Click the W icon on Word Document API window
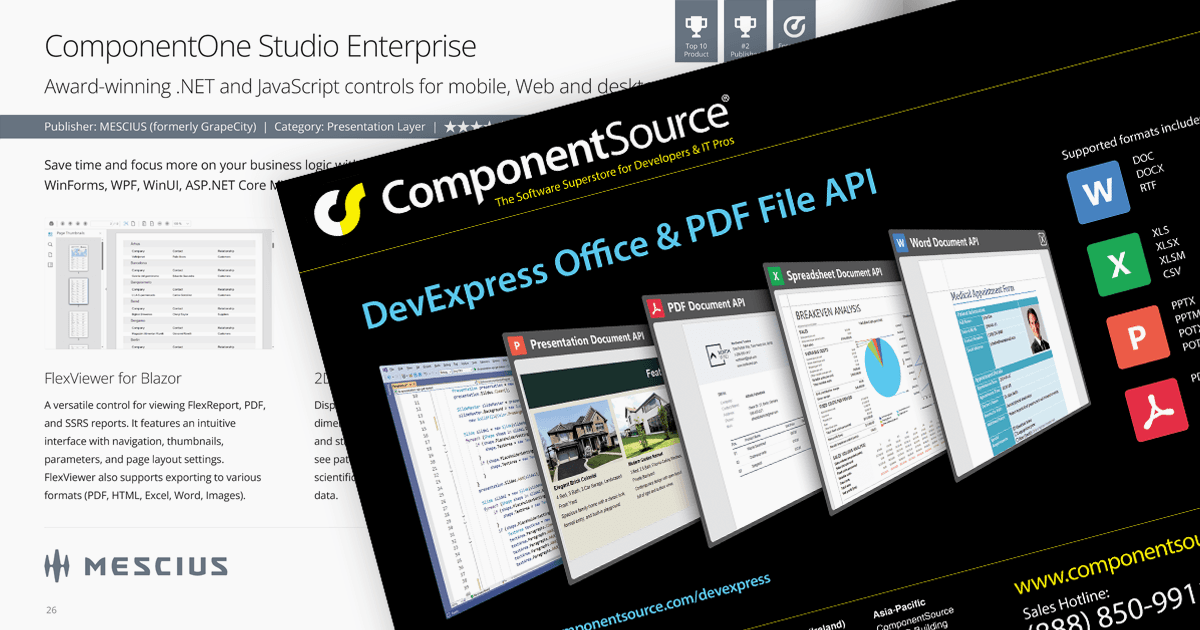Screen dimensions: 1200x630 tap(900, 242)
